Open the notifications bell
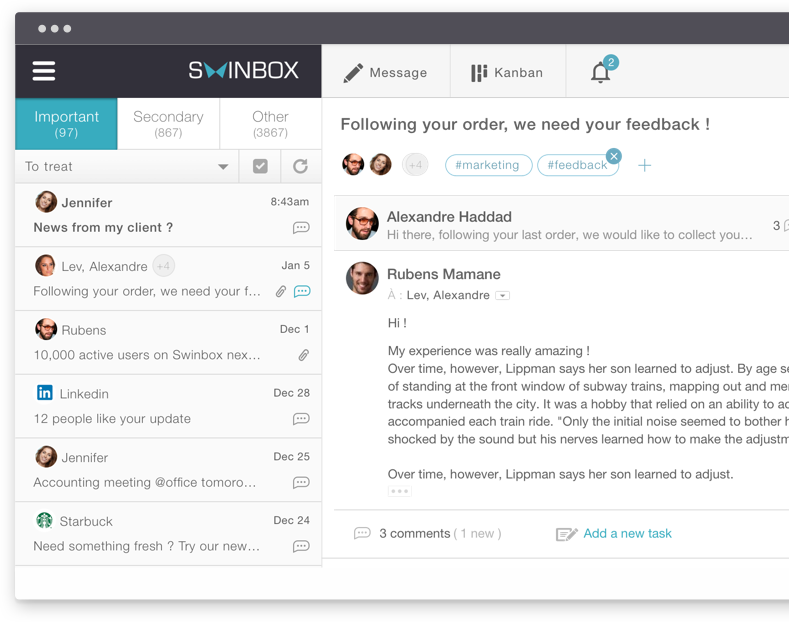The width and height of the screenshot is (789, 622). tap(601, 72)
